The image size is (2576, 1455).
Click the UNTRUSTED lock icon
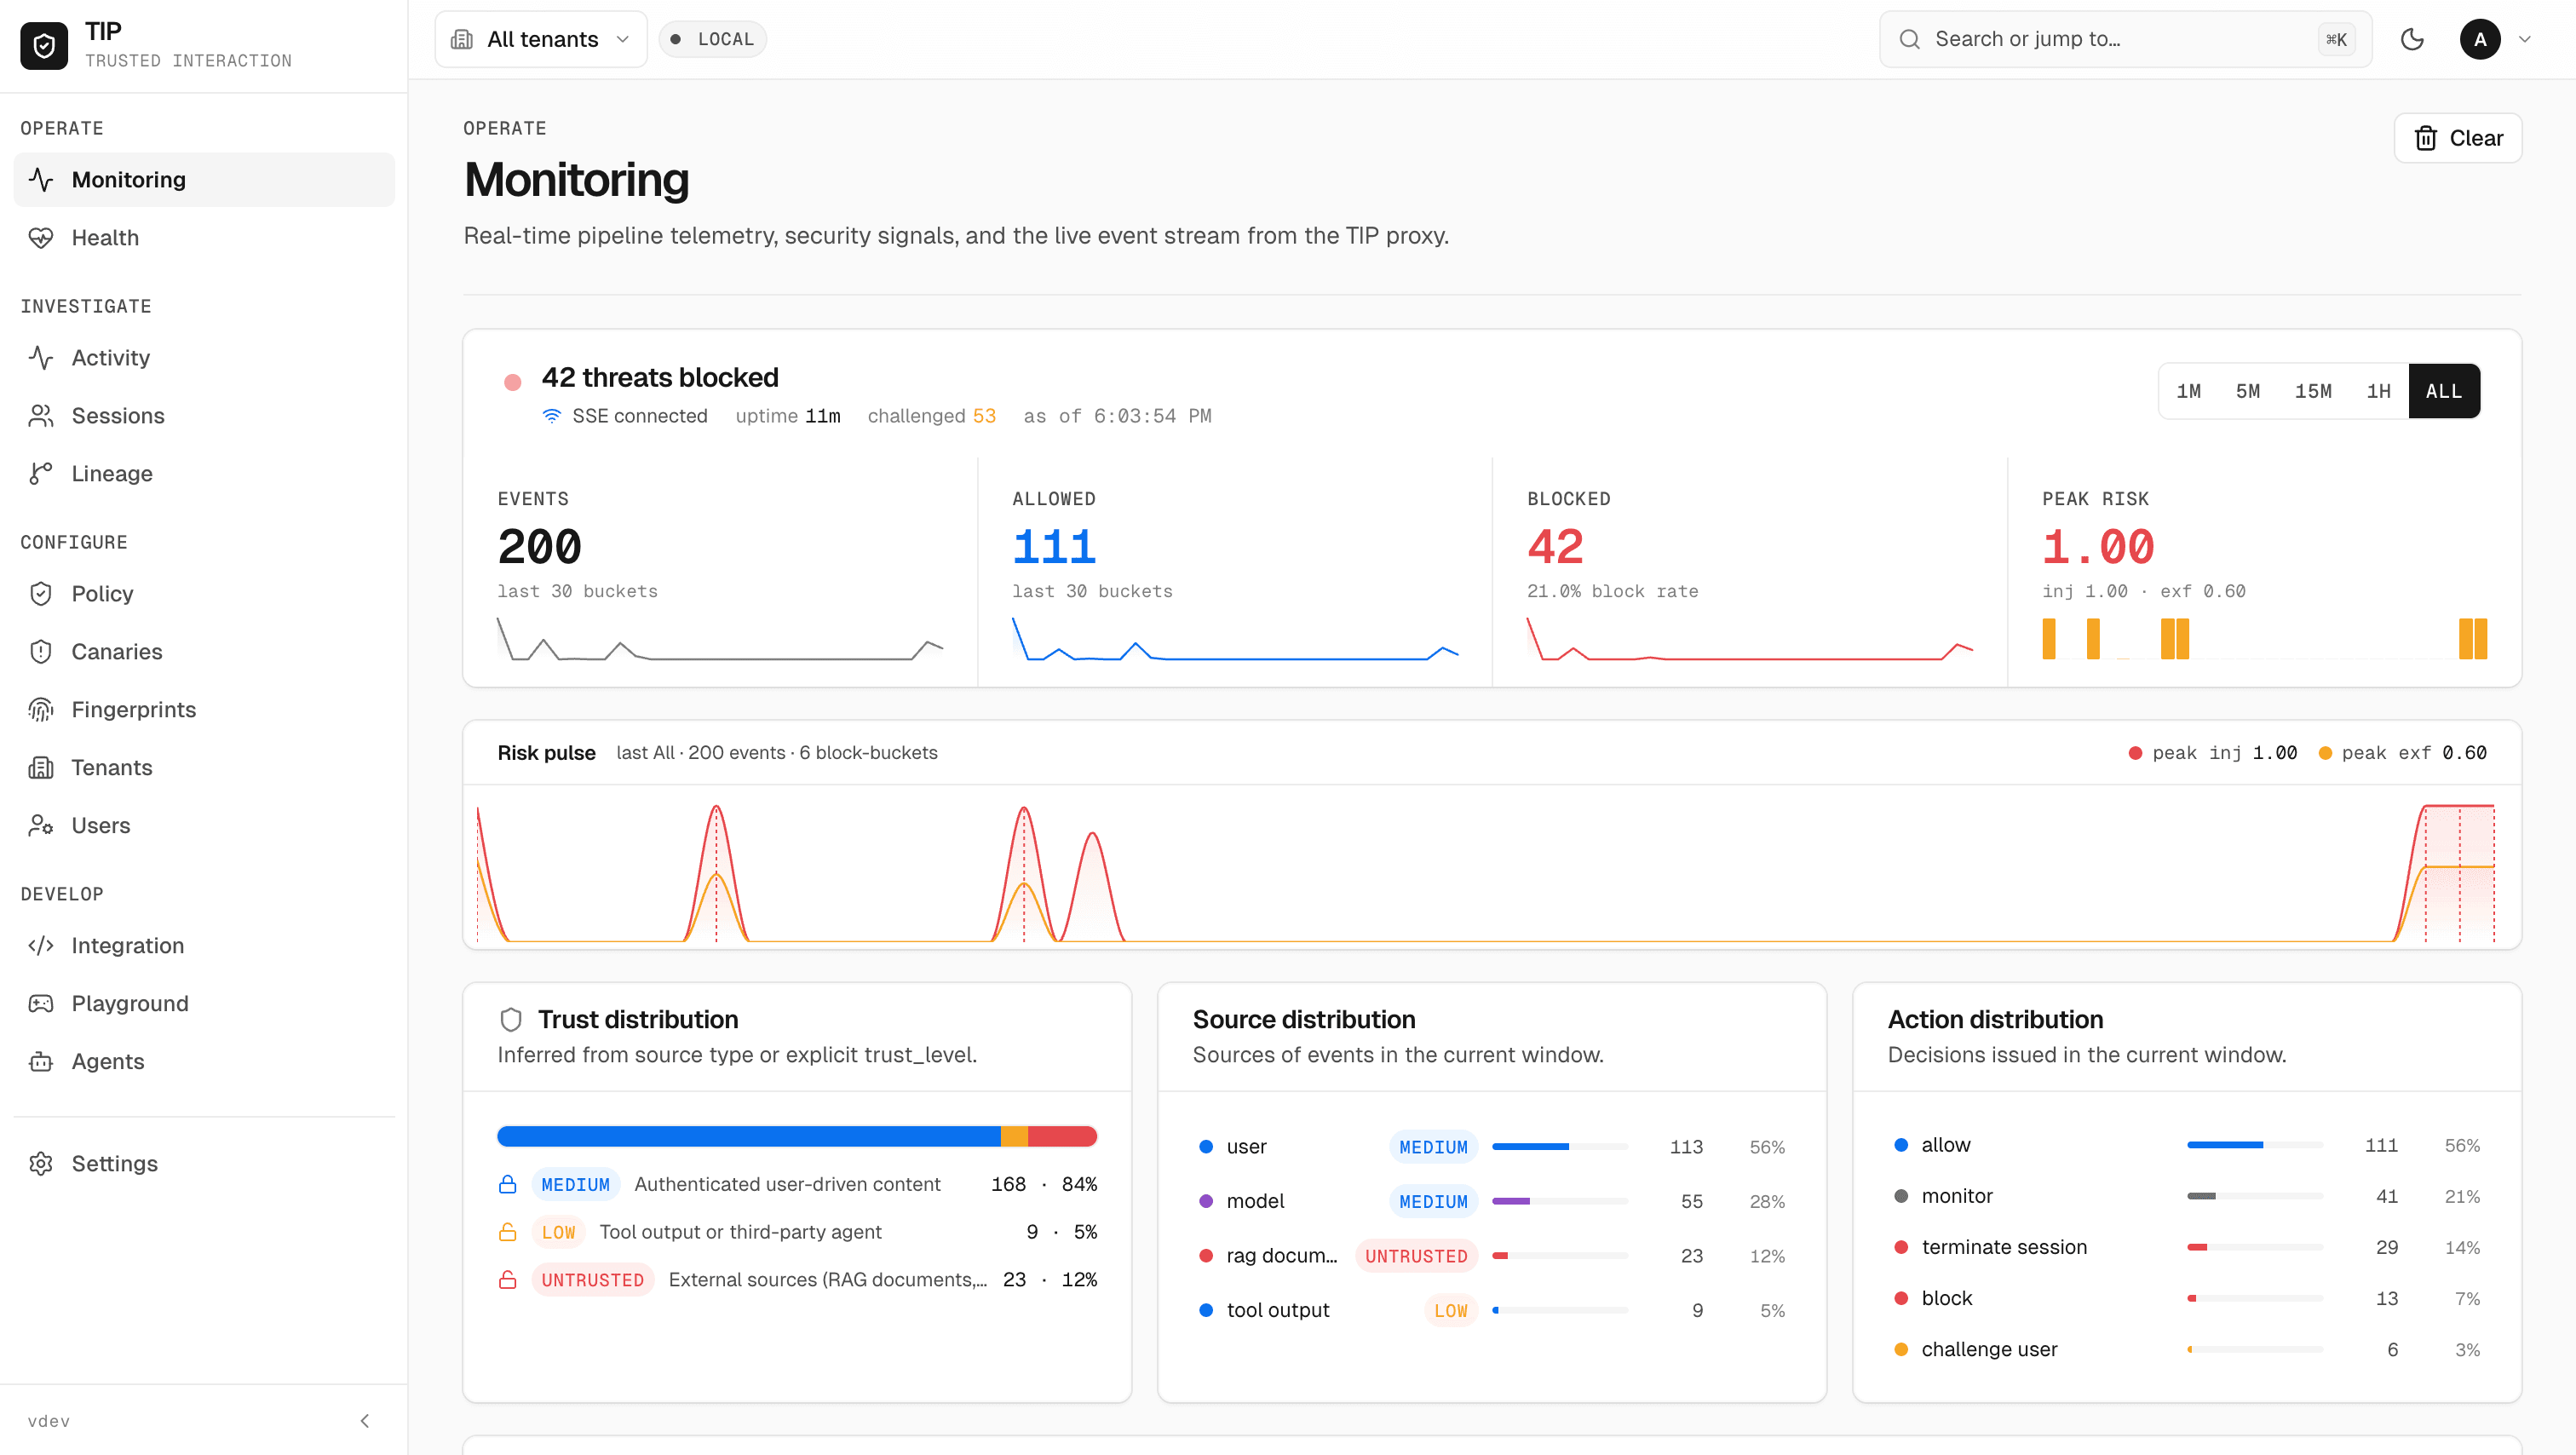click(508, 1281)
